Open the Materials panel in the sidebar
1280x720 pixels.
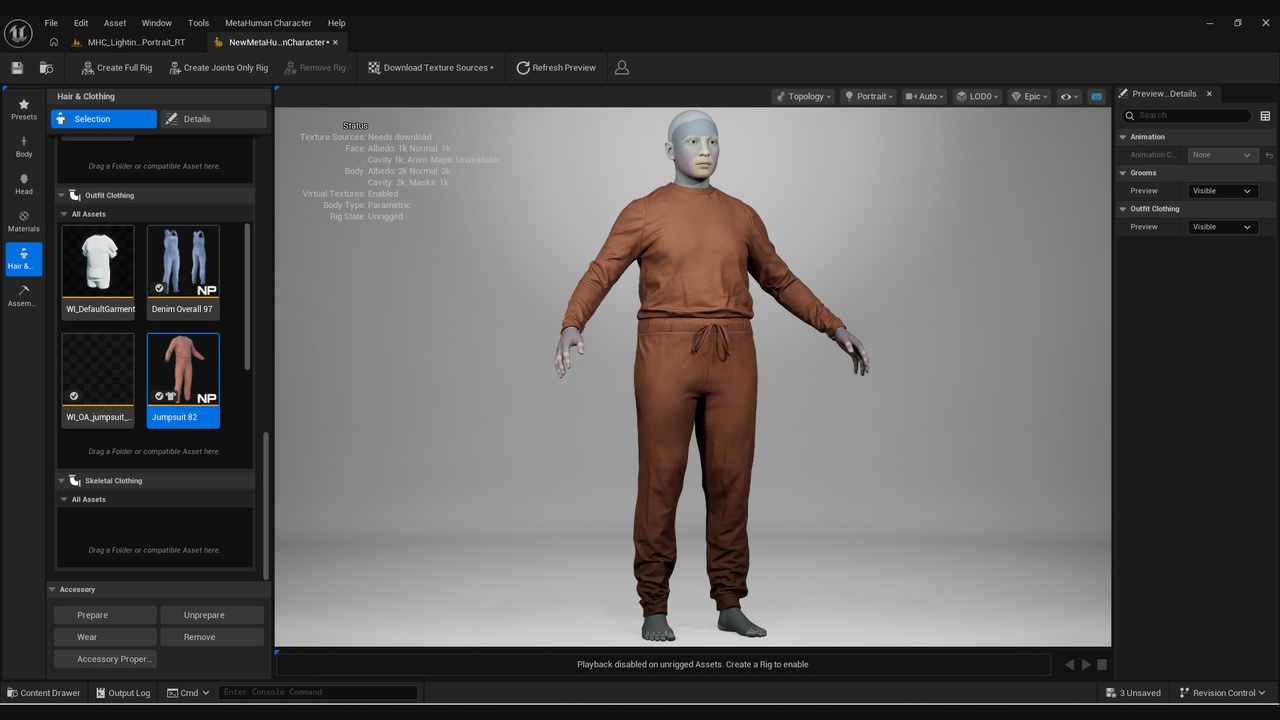tap(24, 221)
